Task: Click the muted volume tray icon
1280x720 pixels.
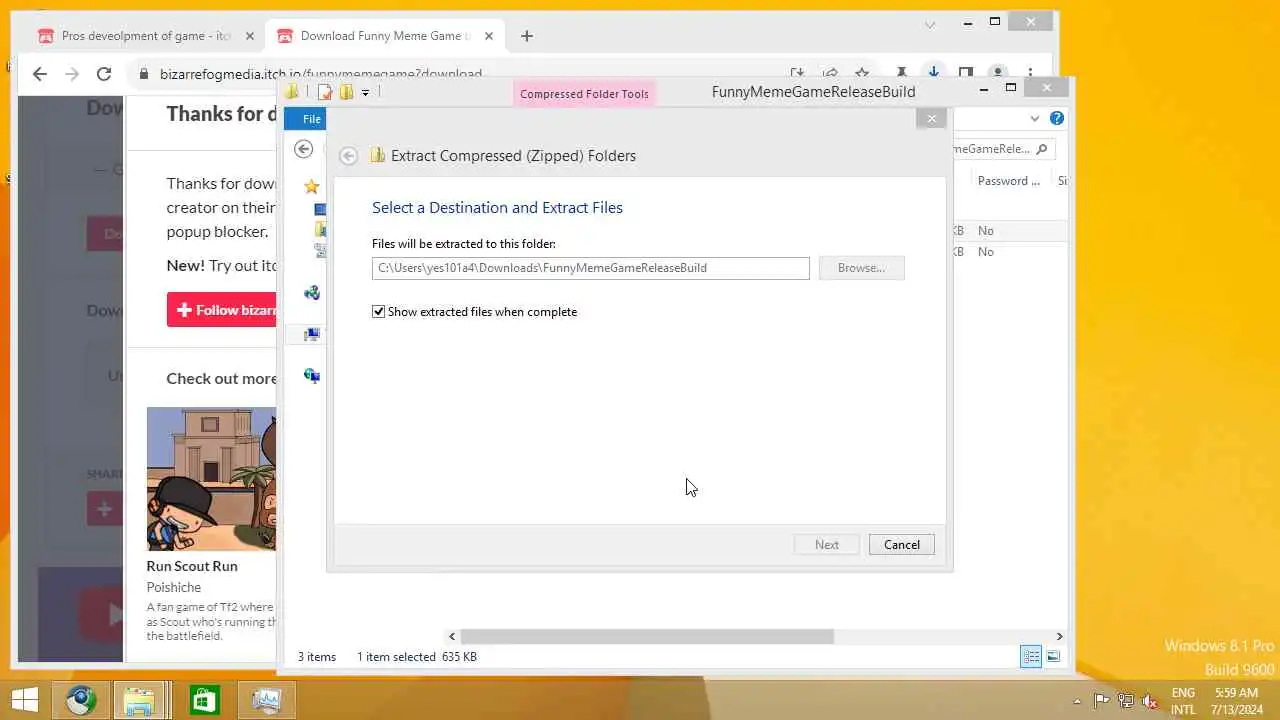Action: point(1150,701)
